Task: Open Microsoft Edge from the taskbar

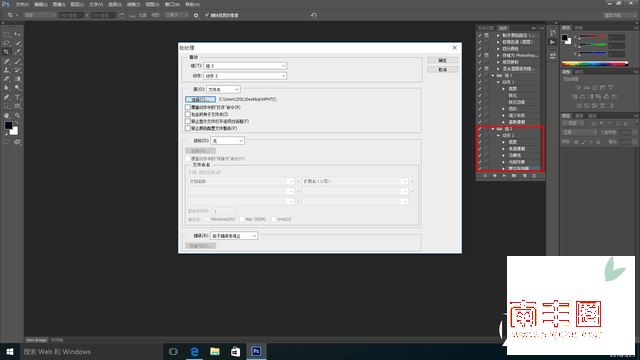Action: pos(194,351)
